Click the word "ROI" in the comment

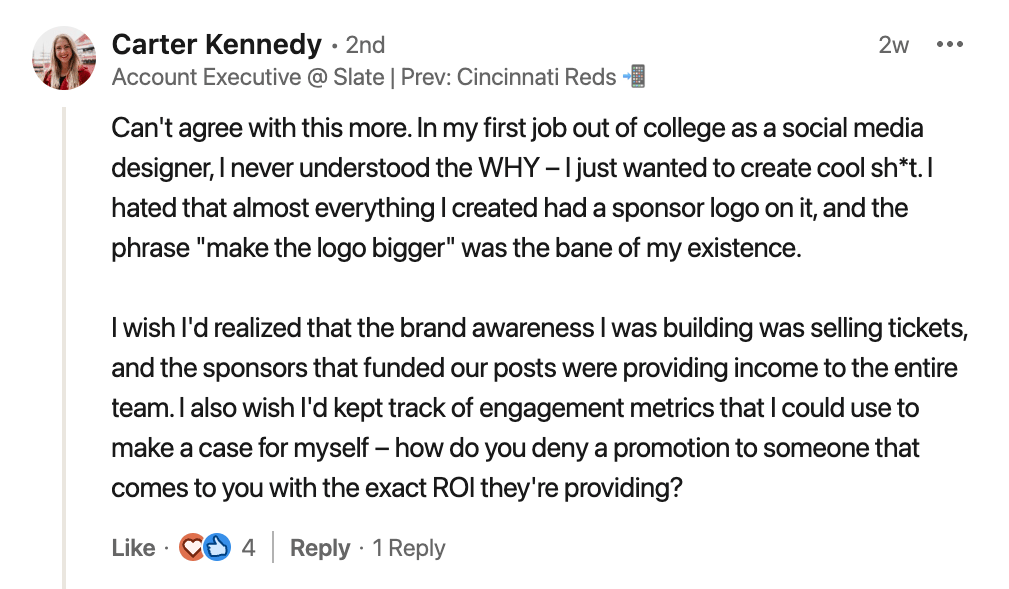coord(527,488)
